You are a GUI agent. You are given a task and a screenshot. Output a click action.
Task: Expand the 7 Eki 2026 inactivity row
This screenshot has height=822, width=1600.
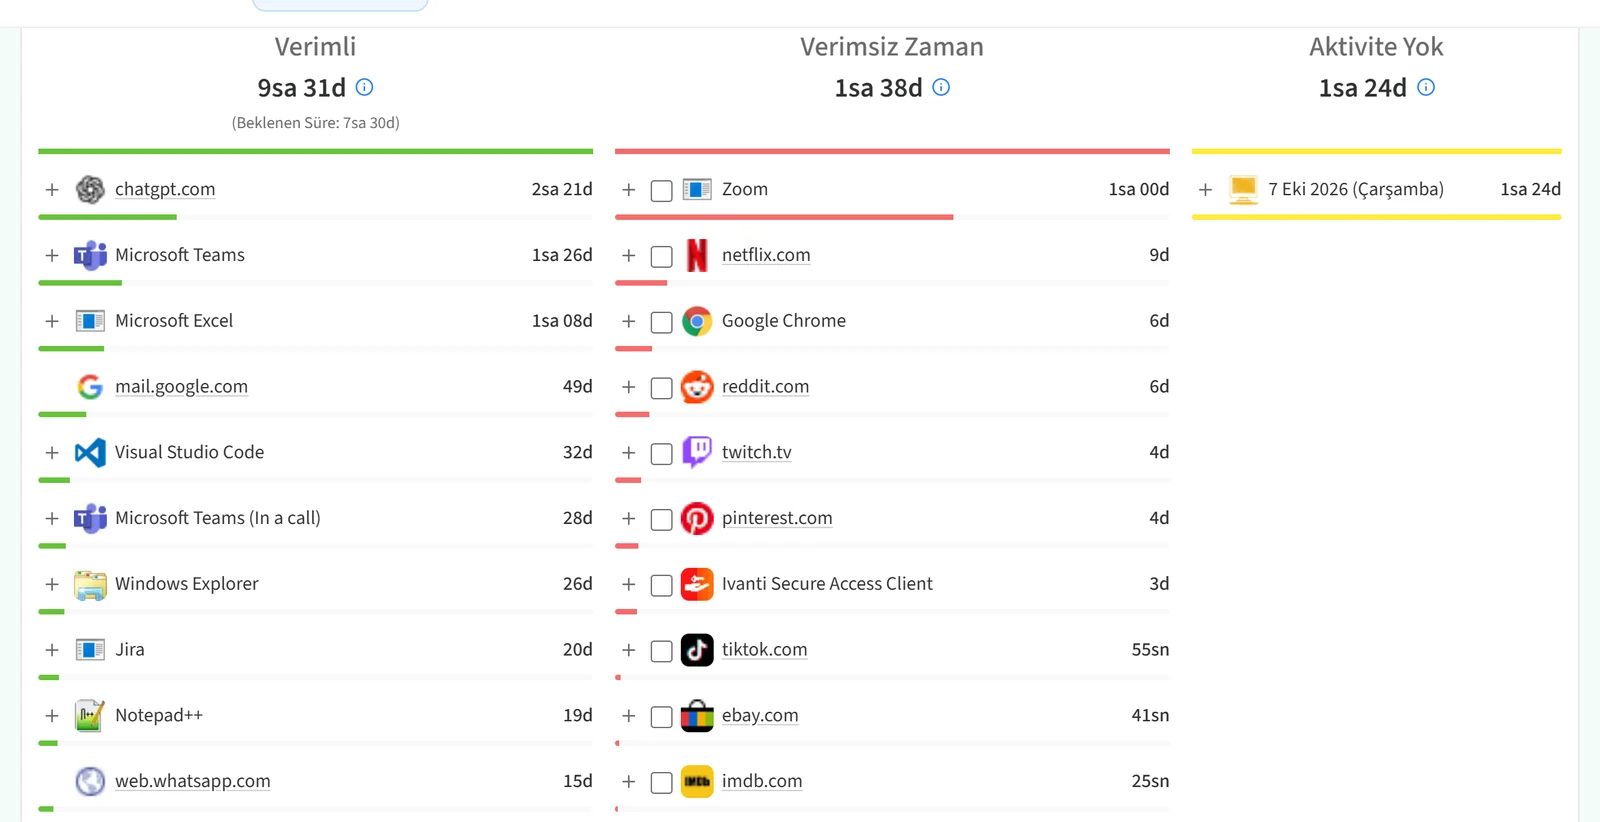[1205, 190]
